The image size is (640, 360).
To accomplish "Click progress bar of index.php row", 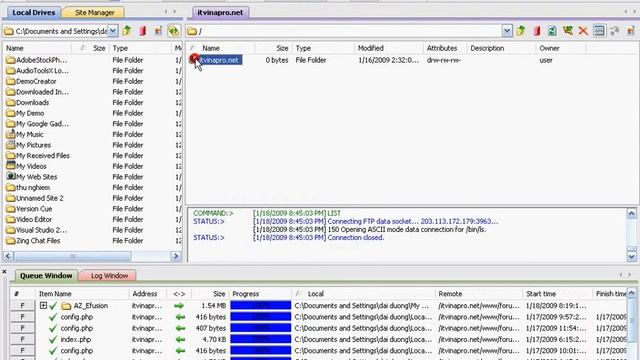I will pyautogui.click(x=260, y=339).
